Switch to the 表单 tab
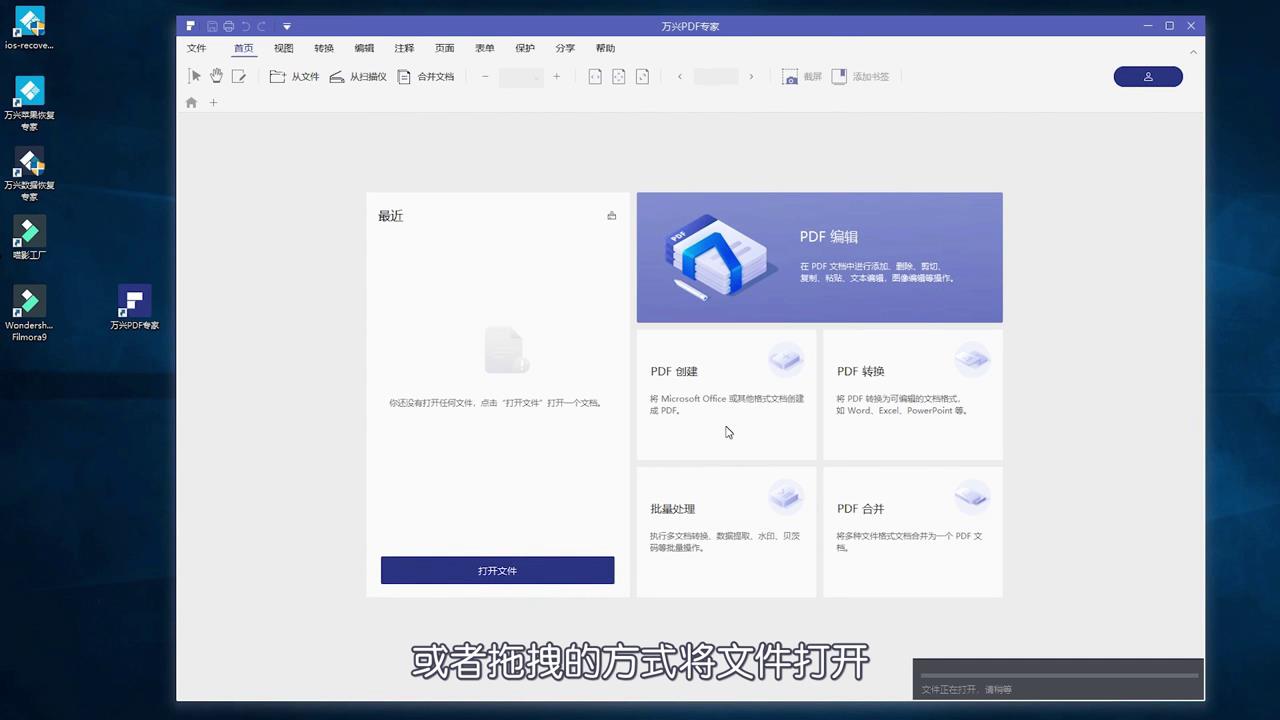 click(484, 48)
